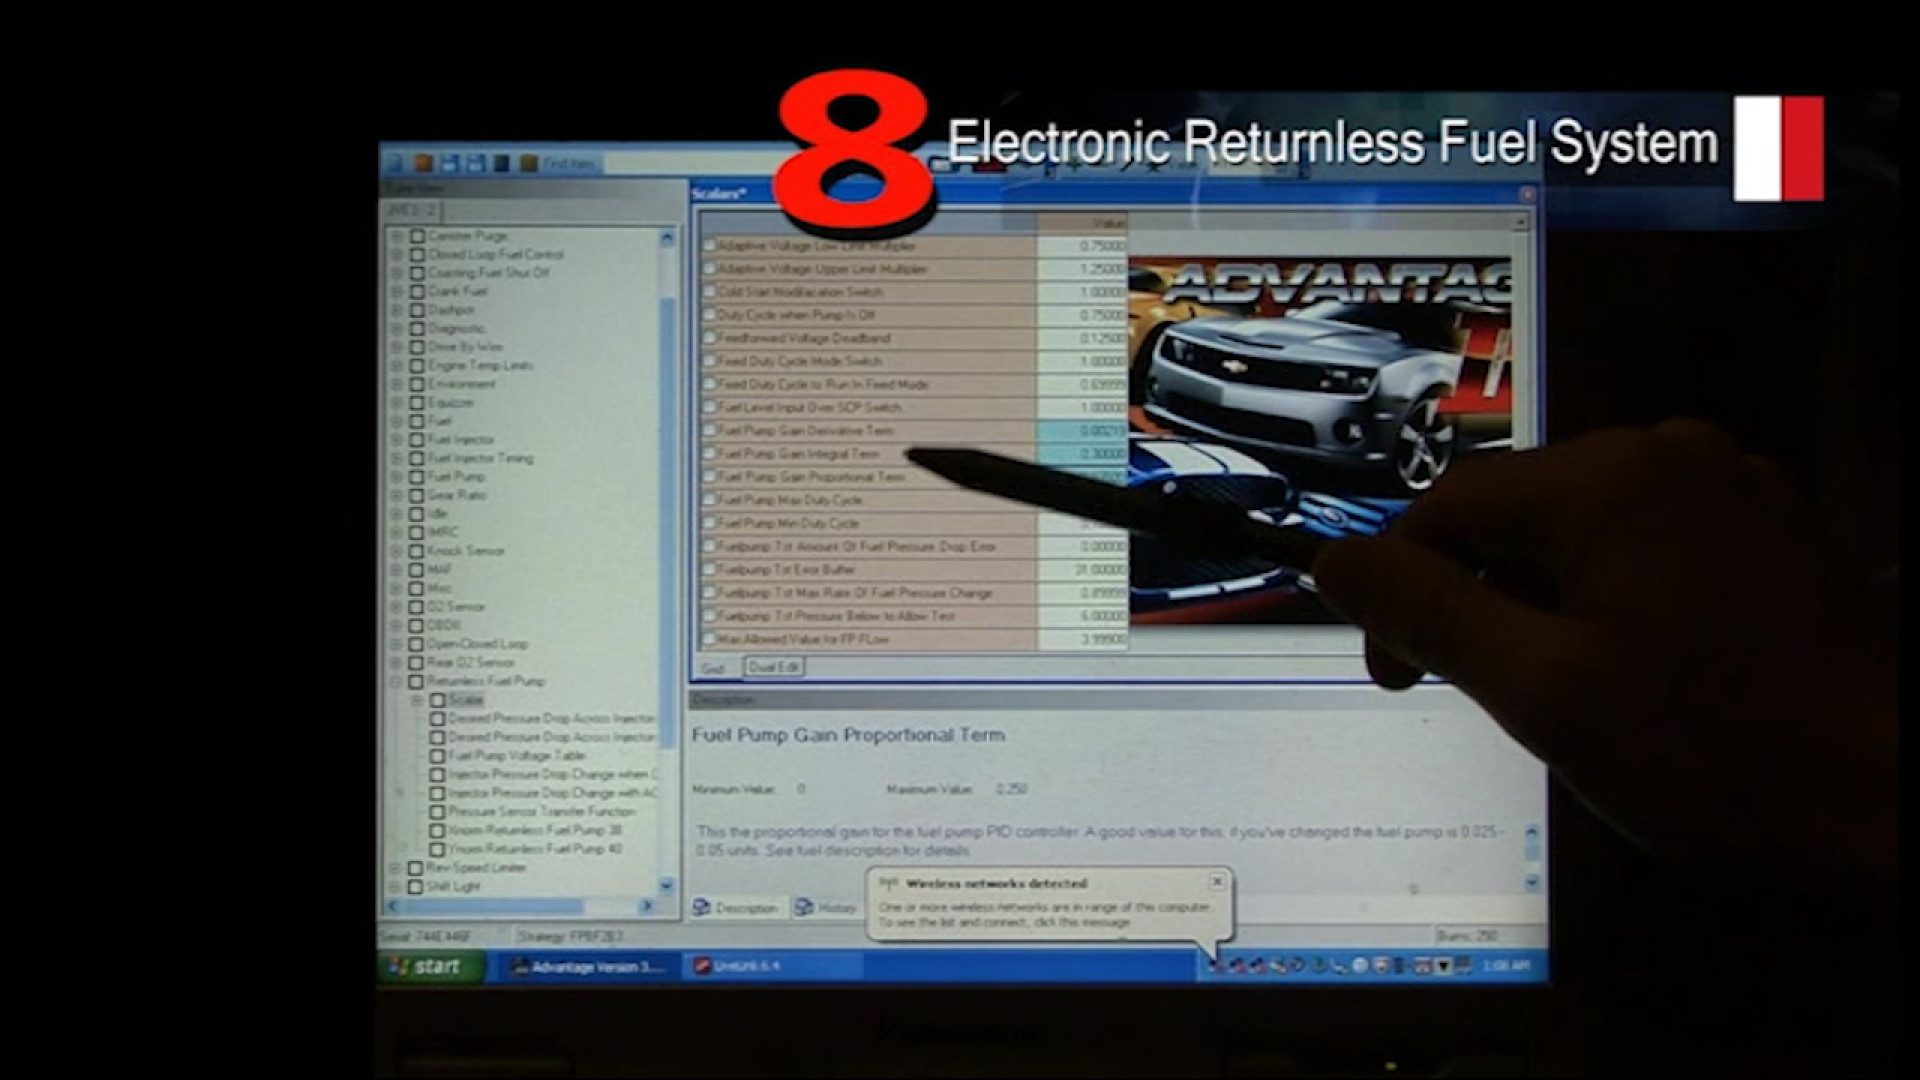Viewport: 1920px width, 1080px height.
Task: Click the Save toolbar icon
Action: [x=448, y=163]
